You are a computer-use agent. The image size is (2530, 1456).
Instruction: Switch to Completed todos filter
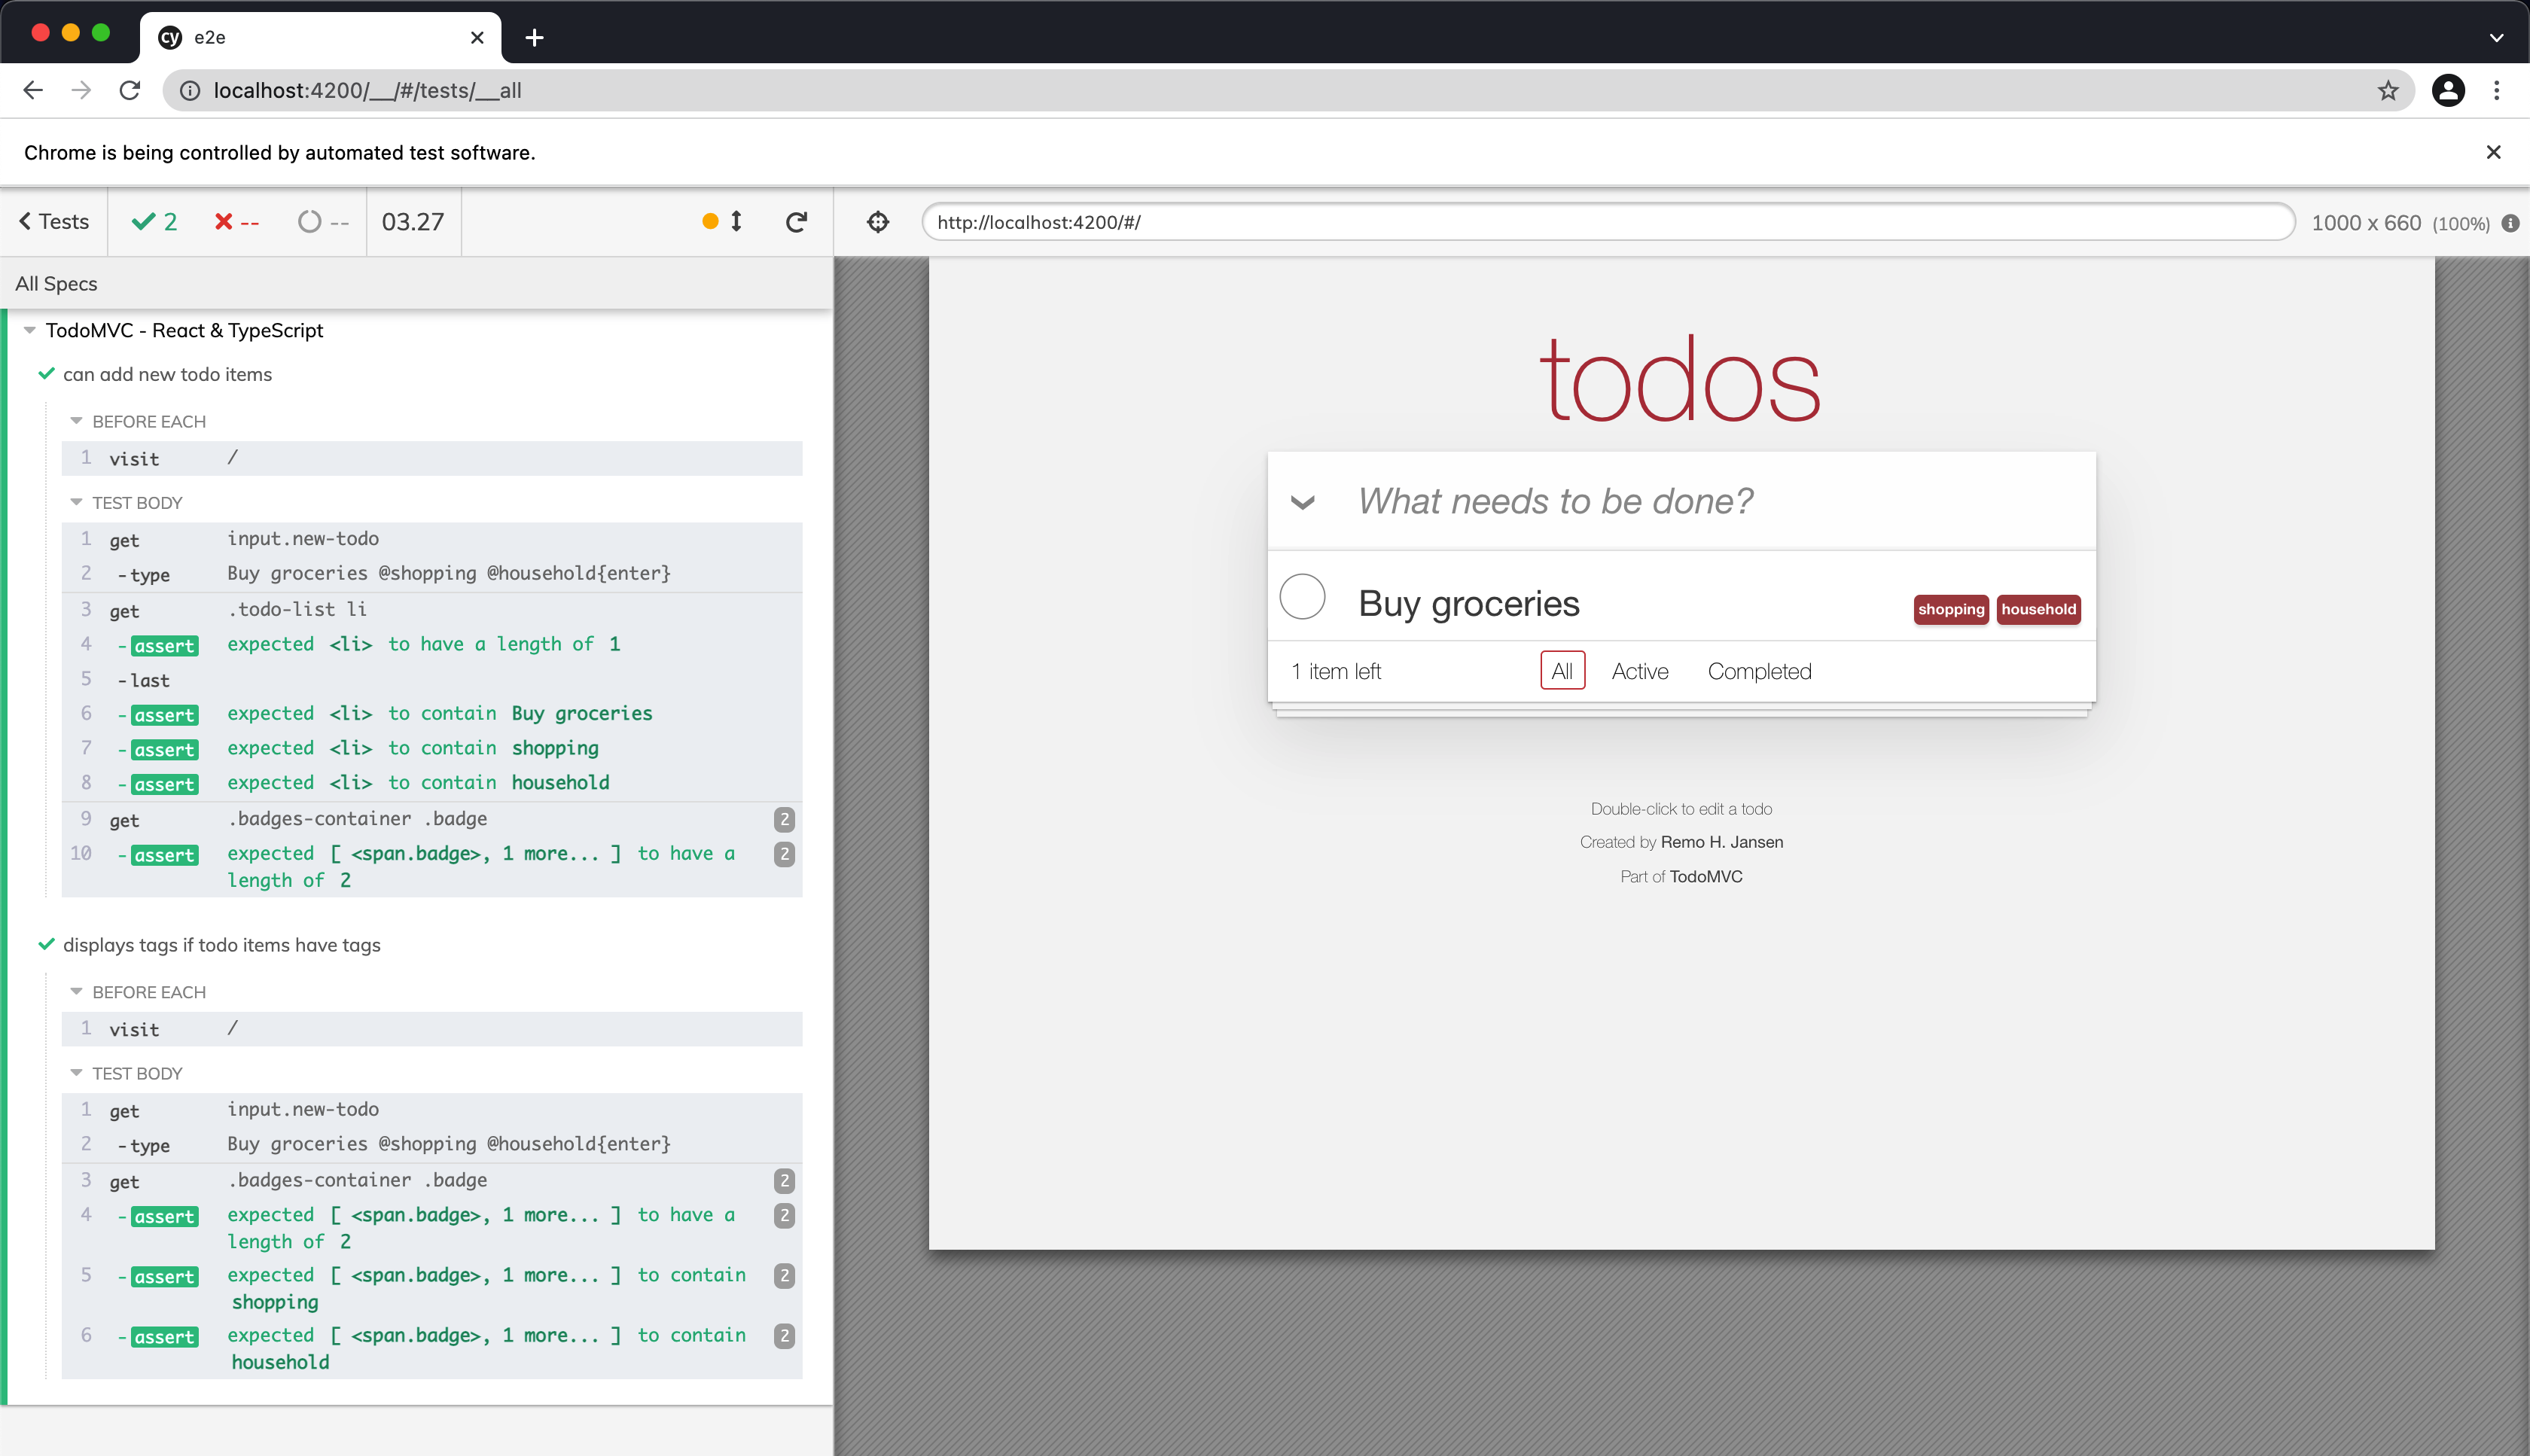pos(1758,671)
